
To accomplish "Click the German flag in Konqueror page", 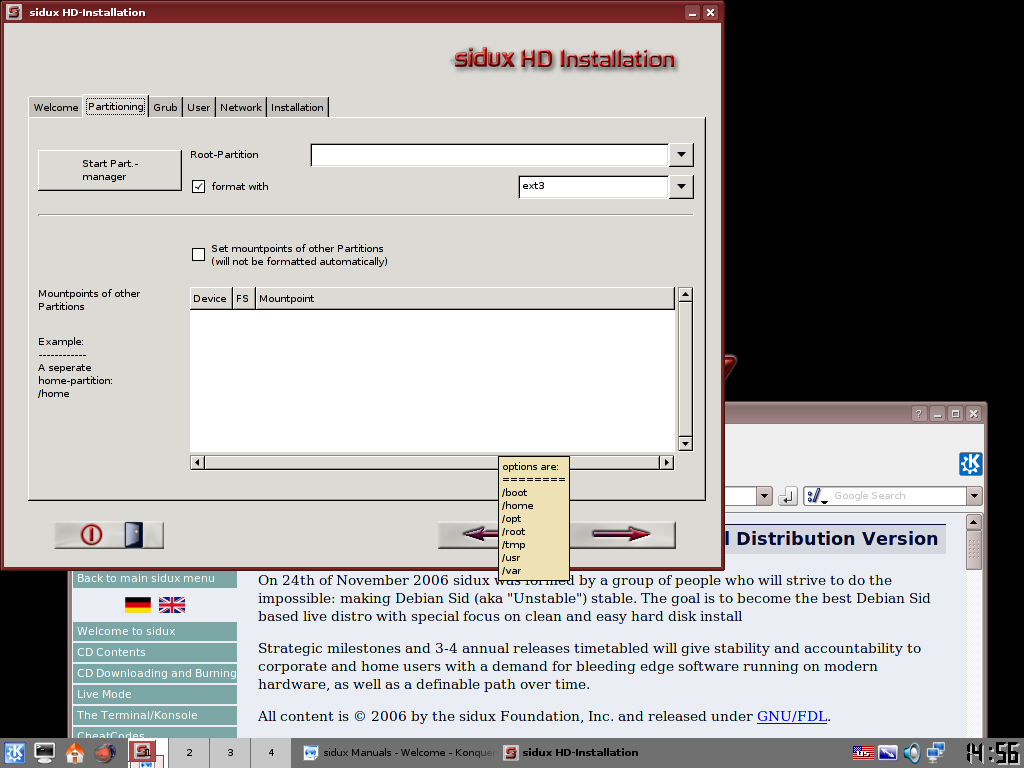I will click(x=138, y=605).
